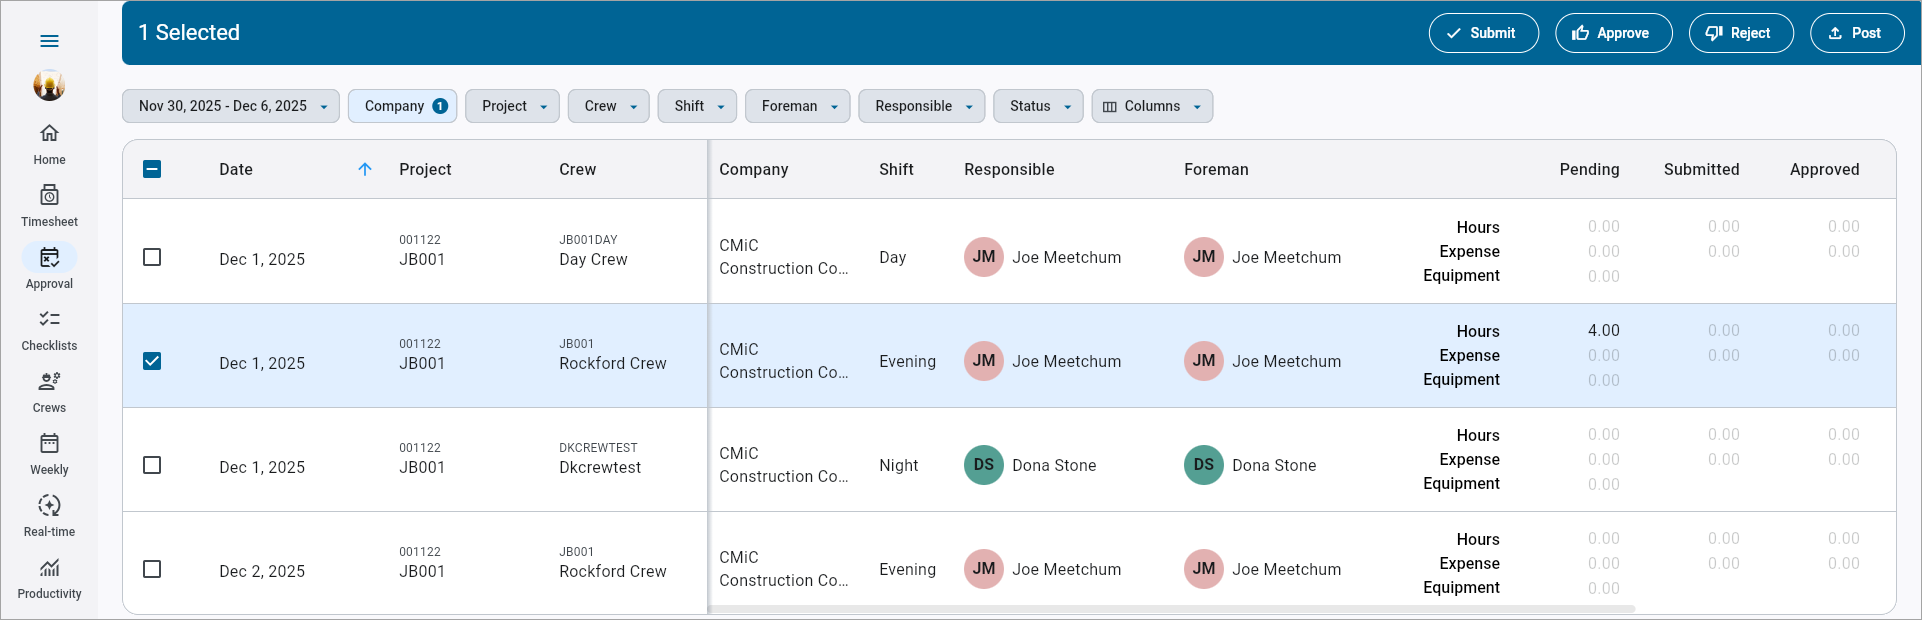The image size is (1922, 620).
Task: Click JM Responsible avatar in selected Rockford row
Action: pyautogui.click(x=984, y=361)
